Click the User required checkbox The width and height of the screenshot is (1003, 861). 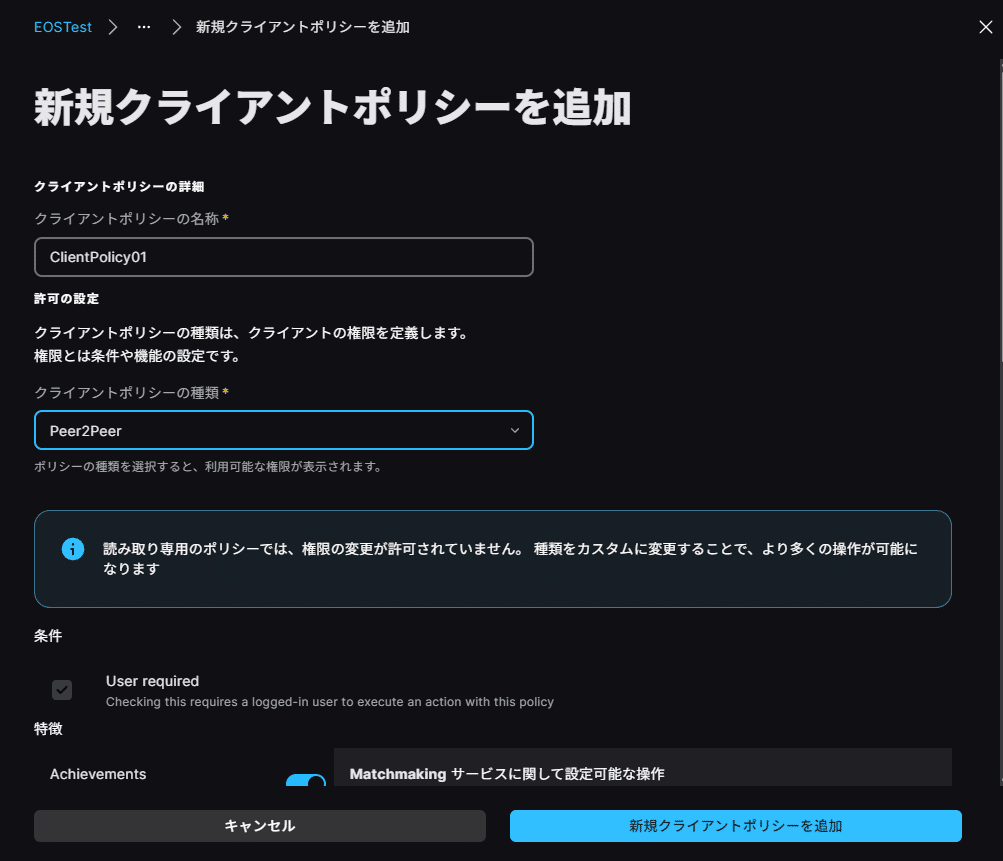tap(62, 690)
